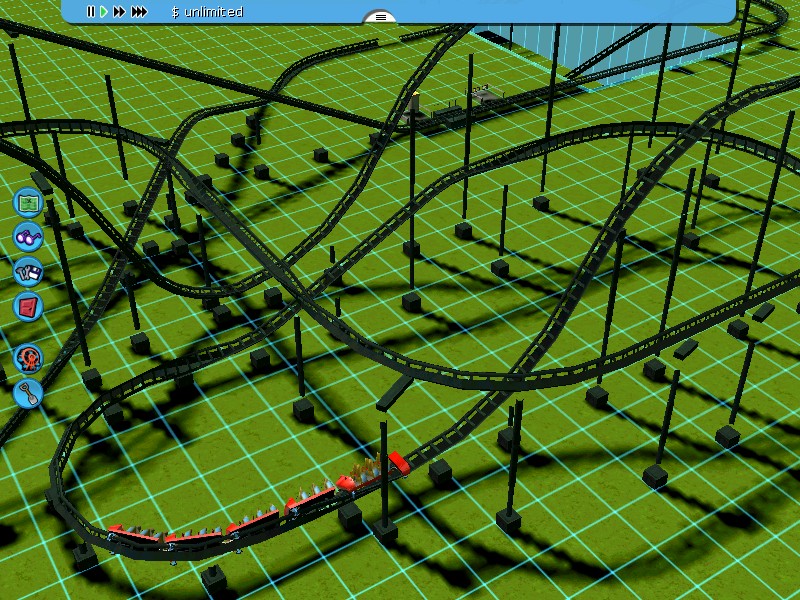Pause the game simulation

pyautogui.click(x=91, y=12)
